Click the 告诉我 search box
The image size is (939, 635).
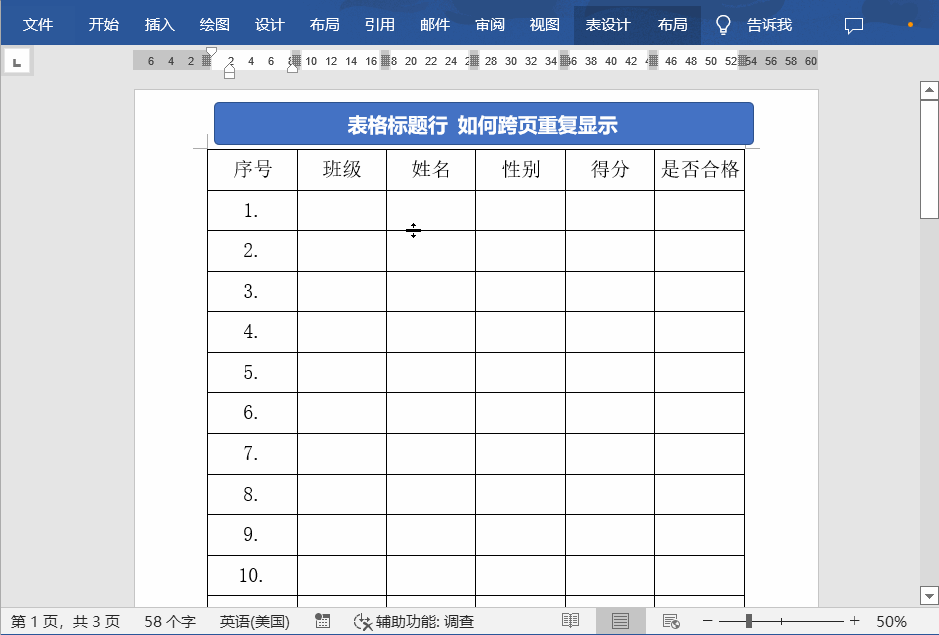pos(770,25)
